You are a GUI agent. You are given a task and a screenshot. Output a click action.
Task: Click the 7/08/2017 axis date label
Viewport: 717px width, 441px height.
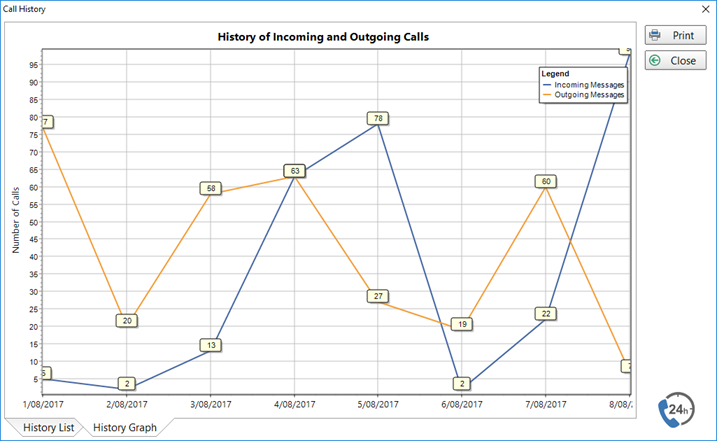[x=546, y=404]
